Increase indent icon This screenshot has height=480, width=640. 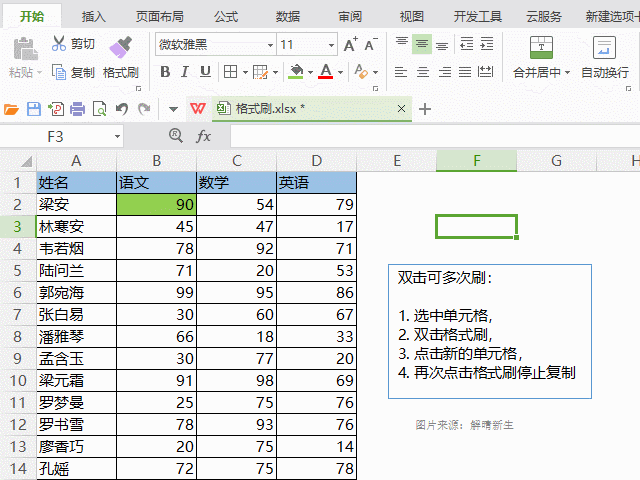point(487,43)
